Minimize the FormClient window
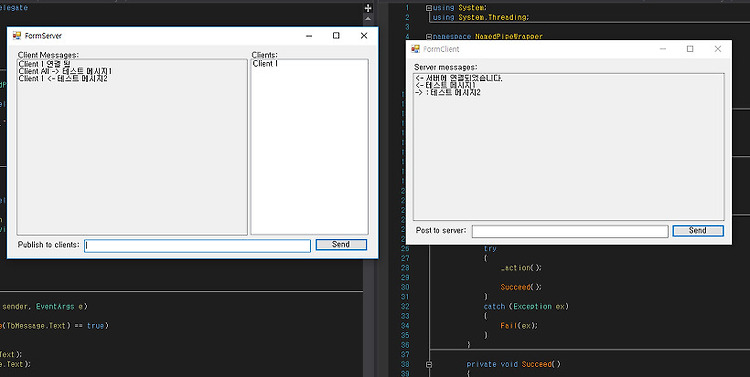Image resolution: width=750 pixels, height=377 pixels. (663, 49)
